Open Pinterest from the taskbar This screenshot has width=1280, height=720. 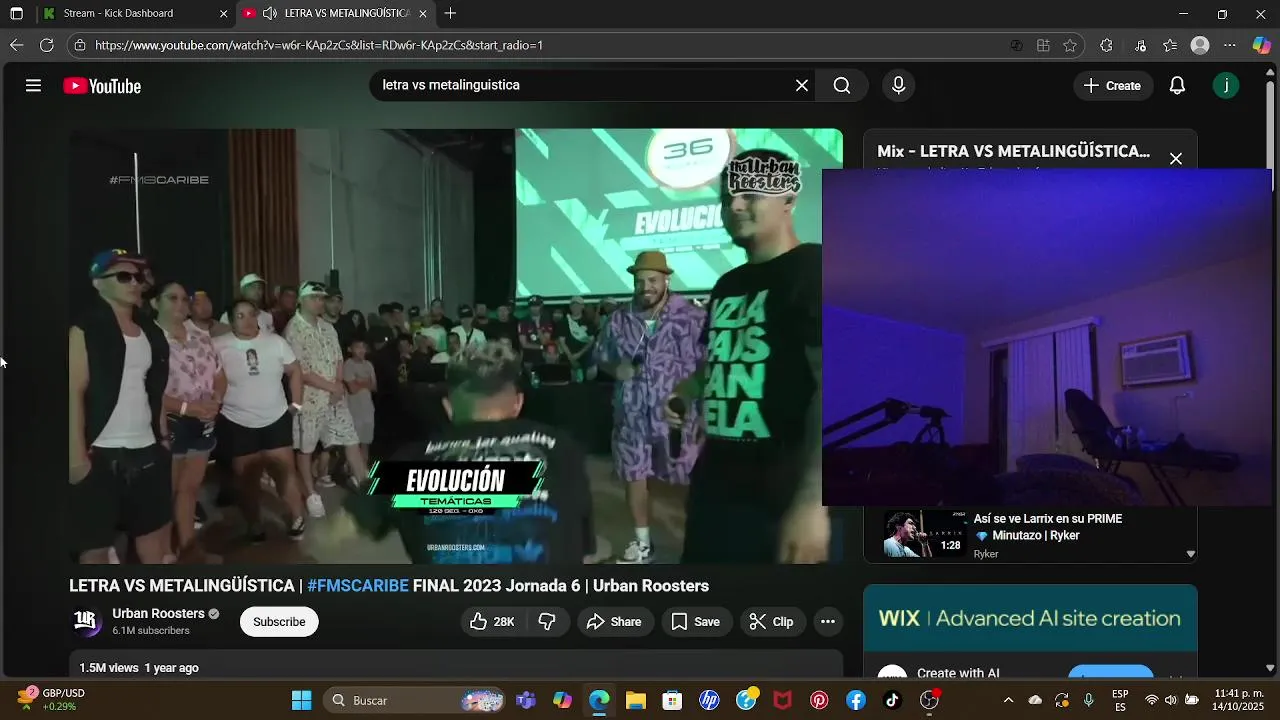(819, 700)
